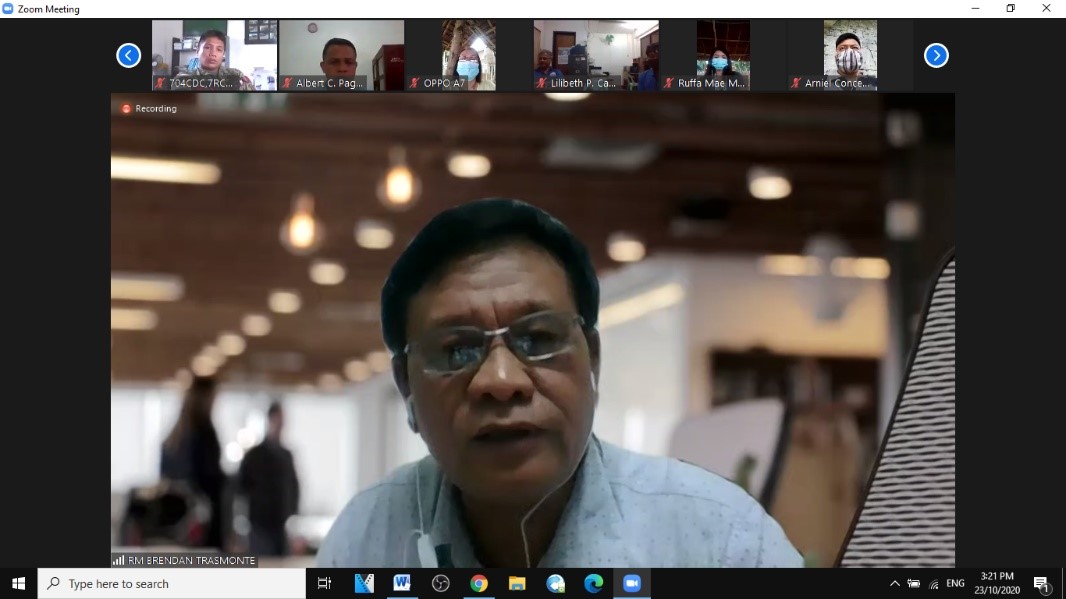Click the Type here to search box

coord(171,583)
